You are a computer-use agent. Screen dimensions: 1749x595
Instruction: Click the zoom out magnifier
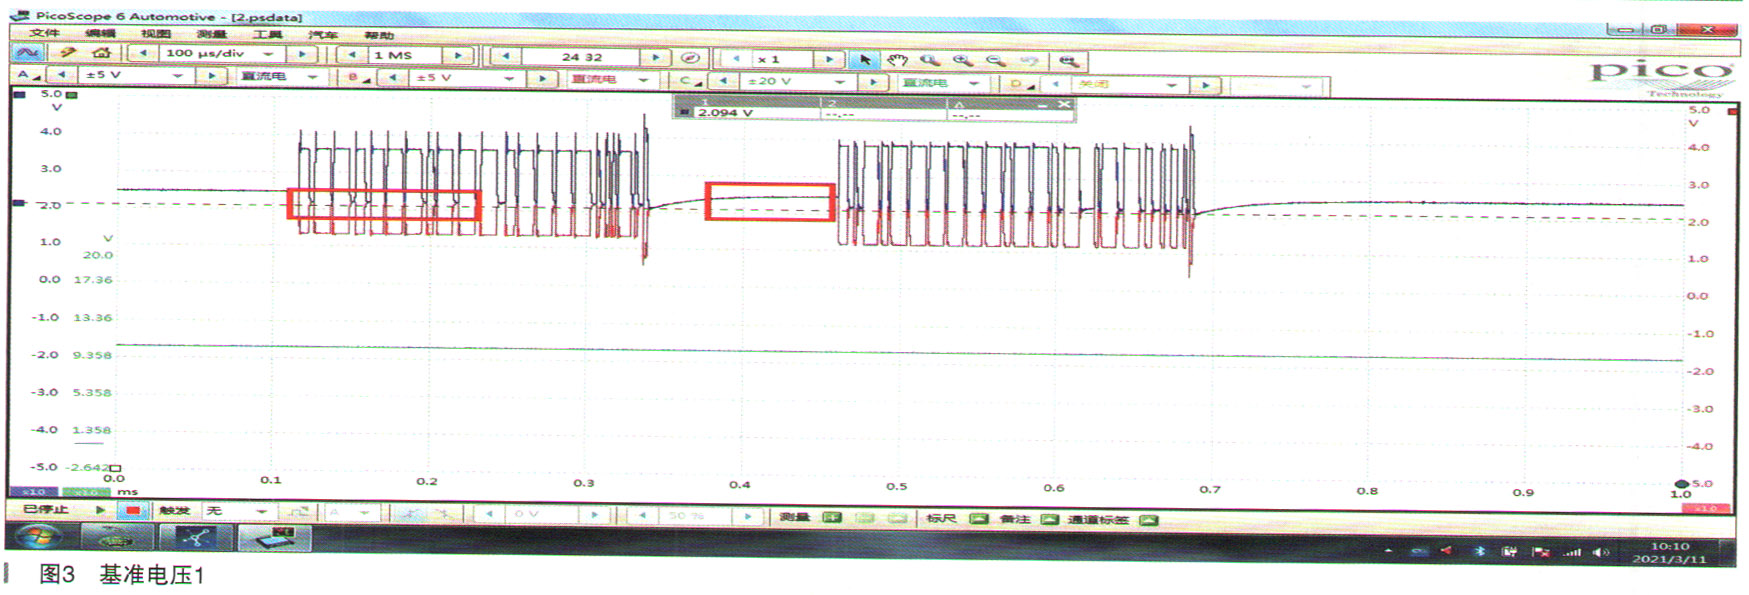pyautogui.click(x=994, y=60)
